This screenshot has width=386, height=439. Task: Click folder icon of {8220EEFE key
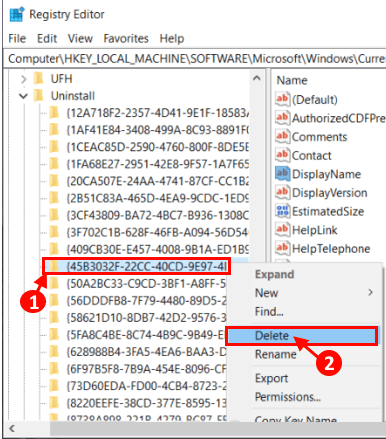click(x=54, y=403)
